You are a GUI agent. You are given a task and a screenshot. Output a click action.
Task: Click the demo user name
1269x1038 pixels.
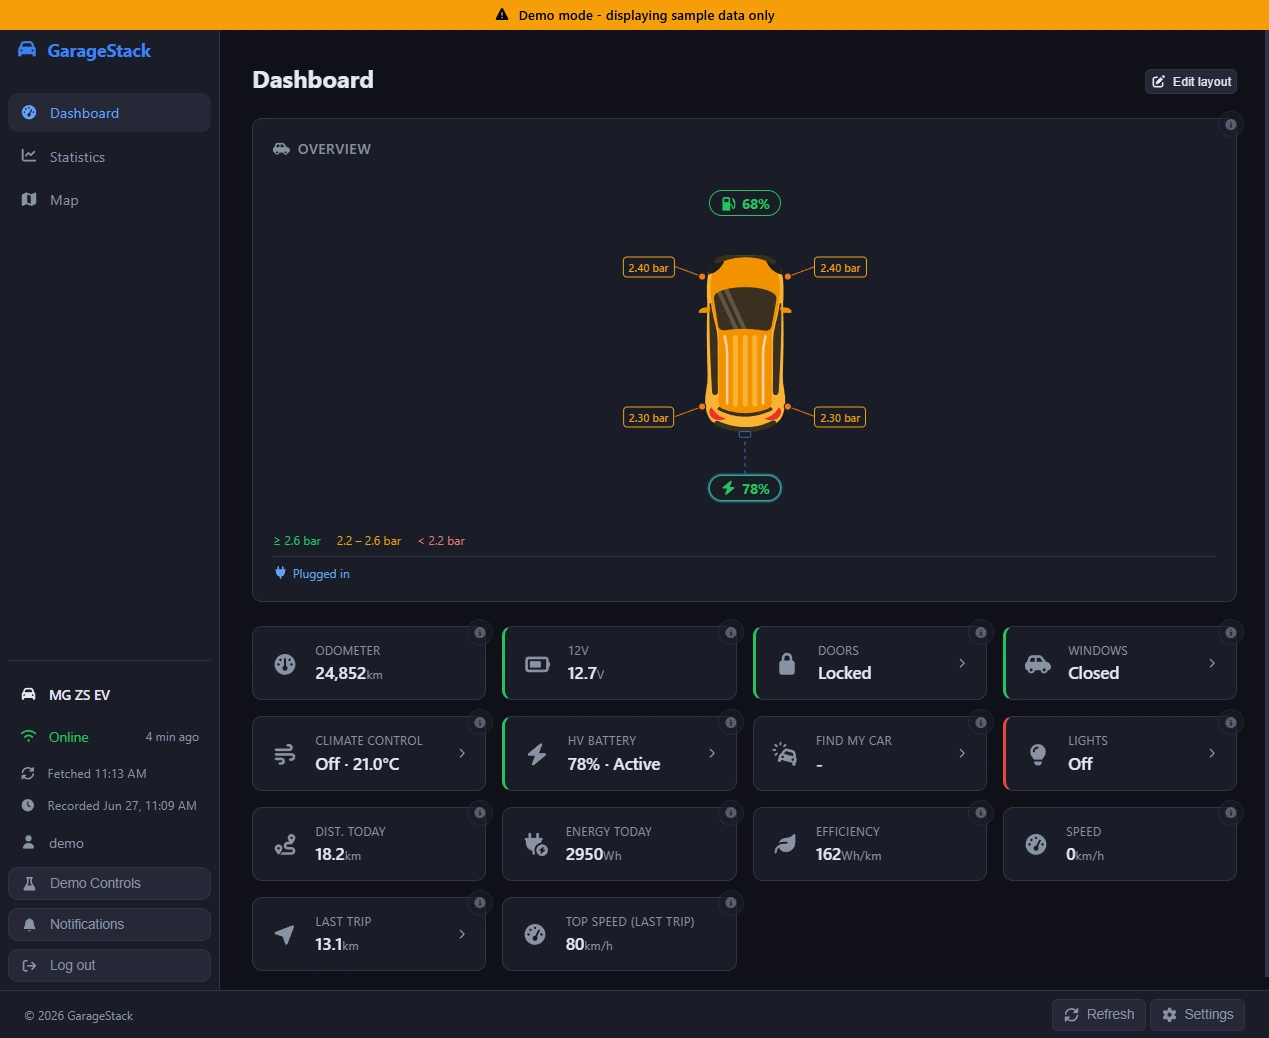click(66, 843)
